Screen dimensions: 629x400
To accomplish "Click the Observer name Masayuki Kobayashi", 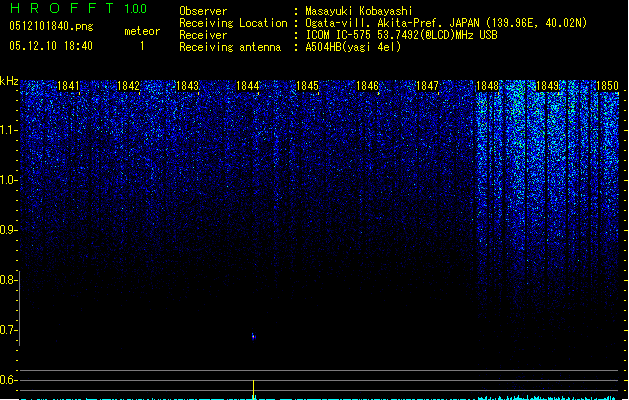I will pyautogui.click(x=359, y=11).
